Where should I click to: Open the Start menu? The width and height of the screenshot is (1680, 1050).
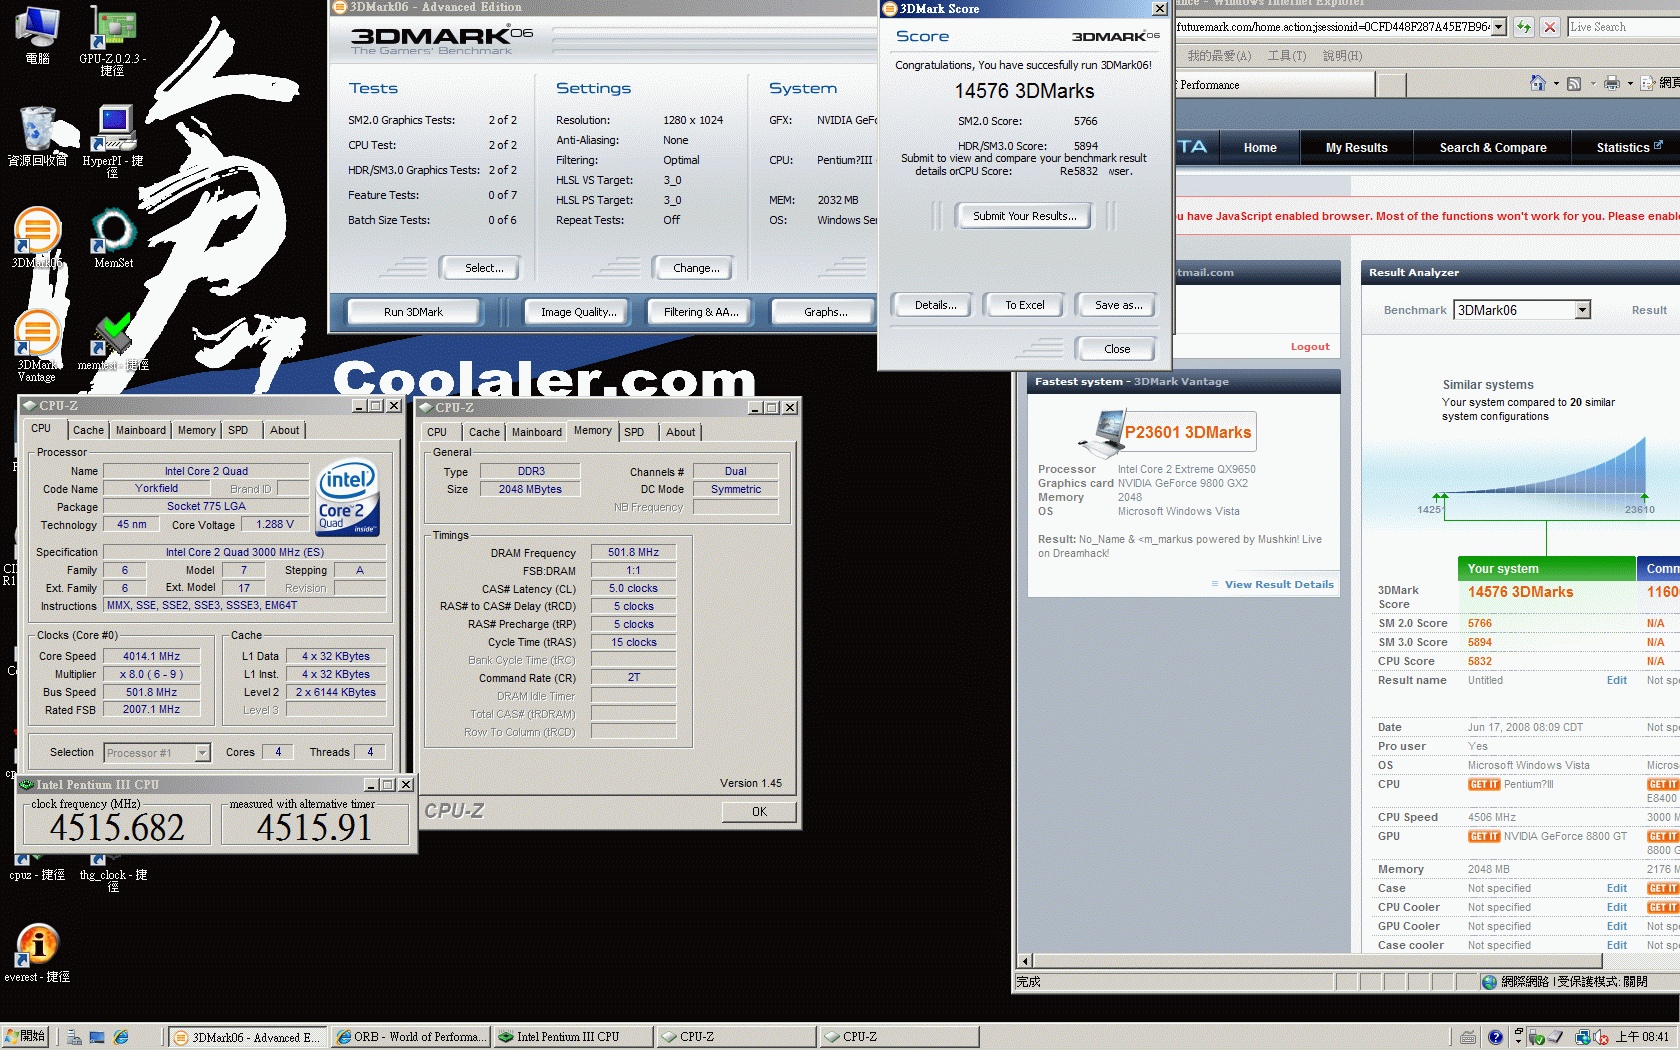tap(26, 1036)
